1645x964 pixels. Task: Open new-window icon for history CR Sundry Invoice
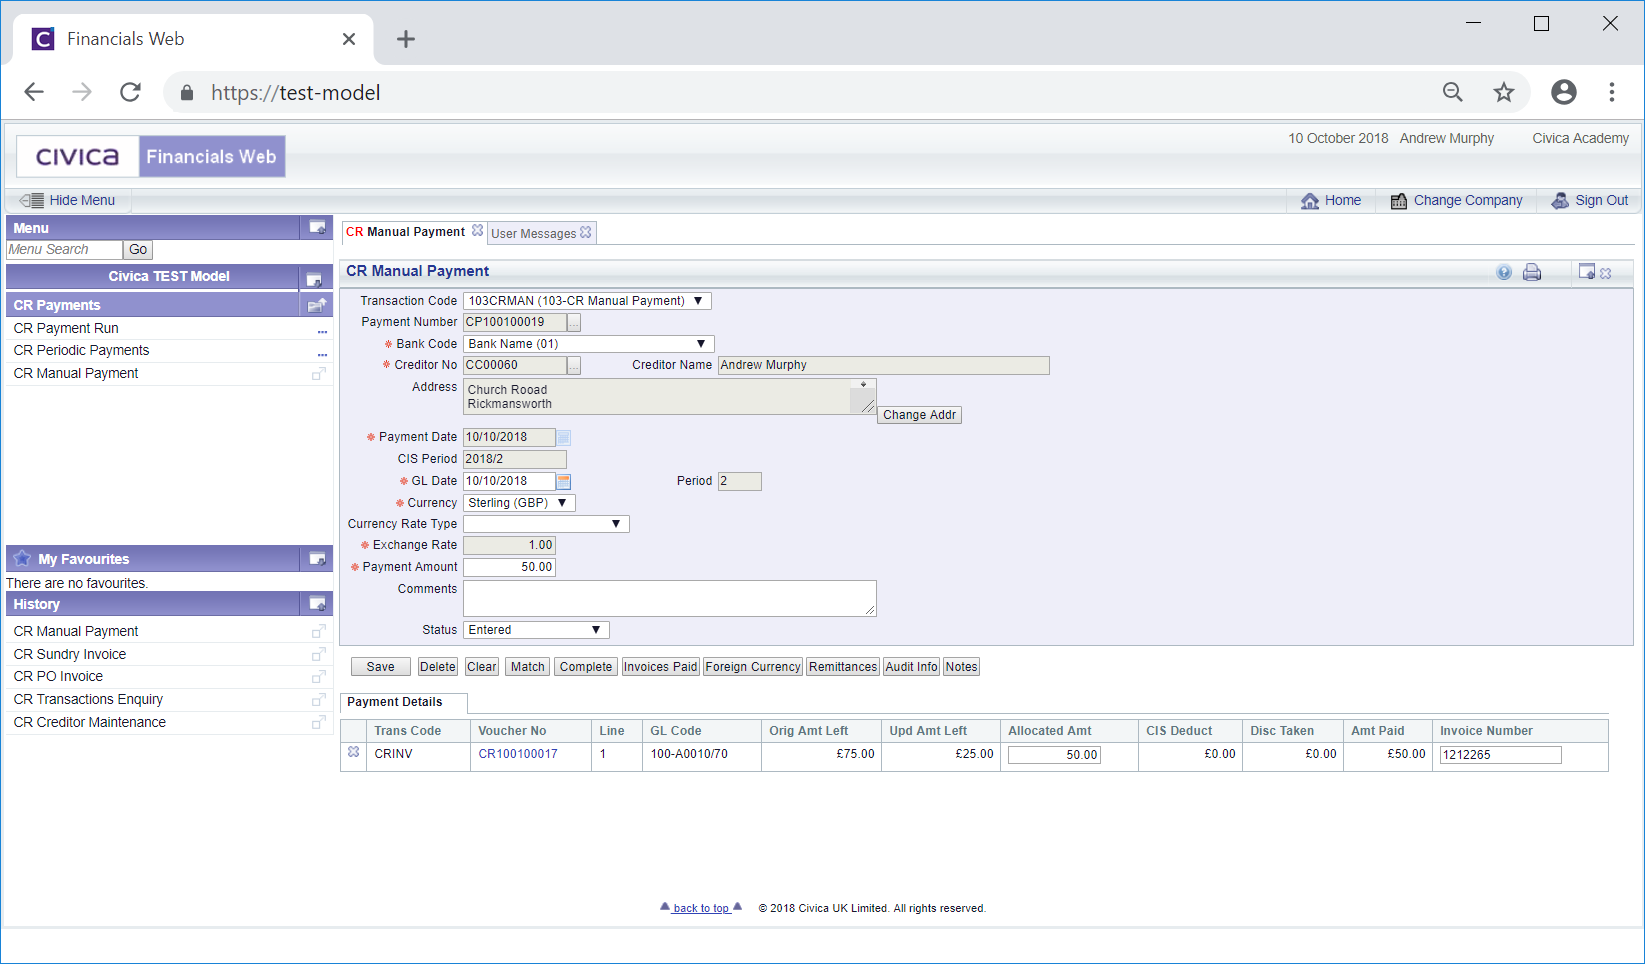tap(319, 654)
